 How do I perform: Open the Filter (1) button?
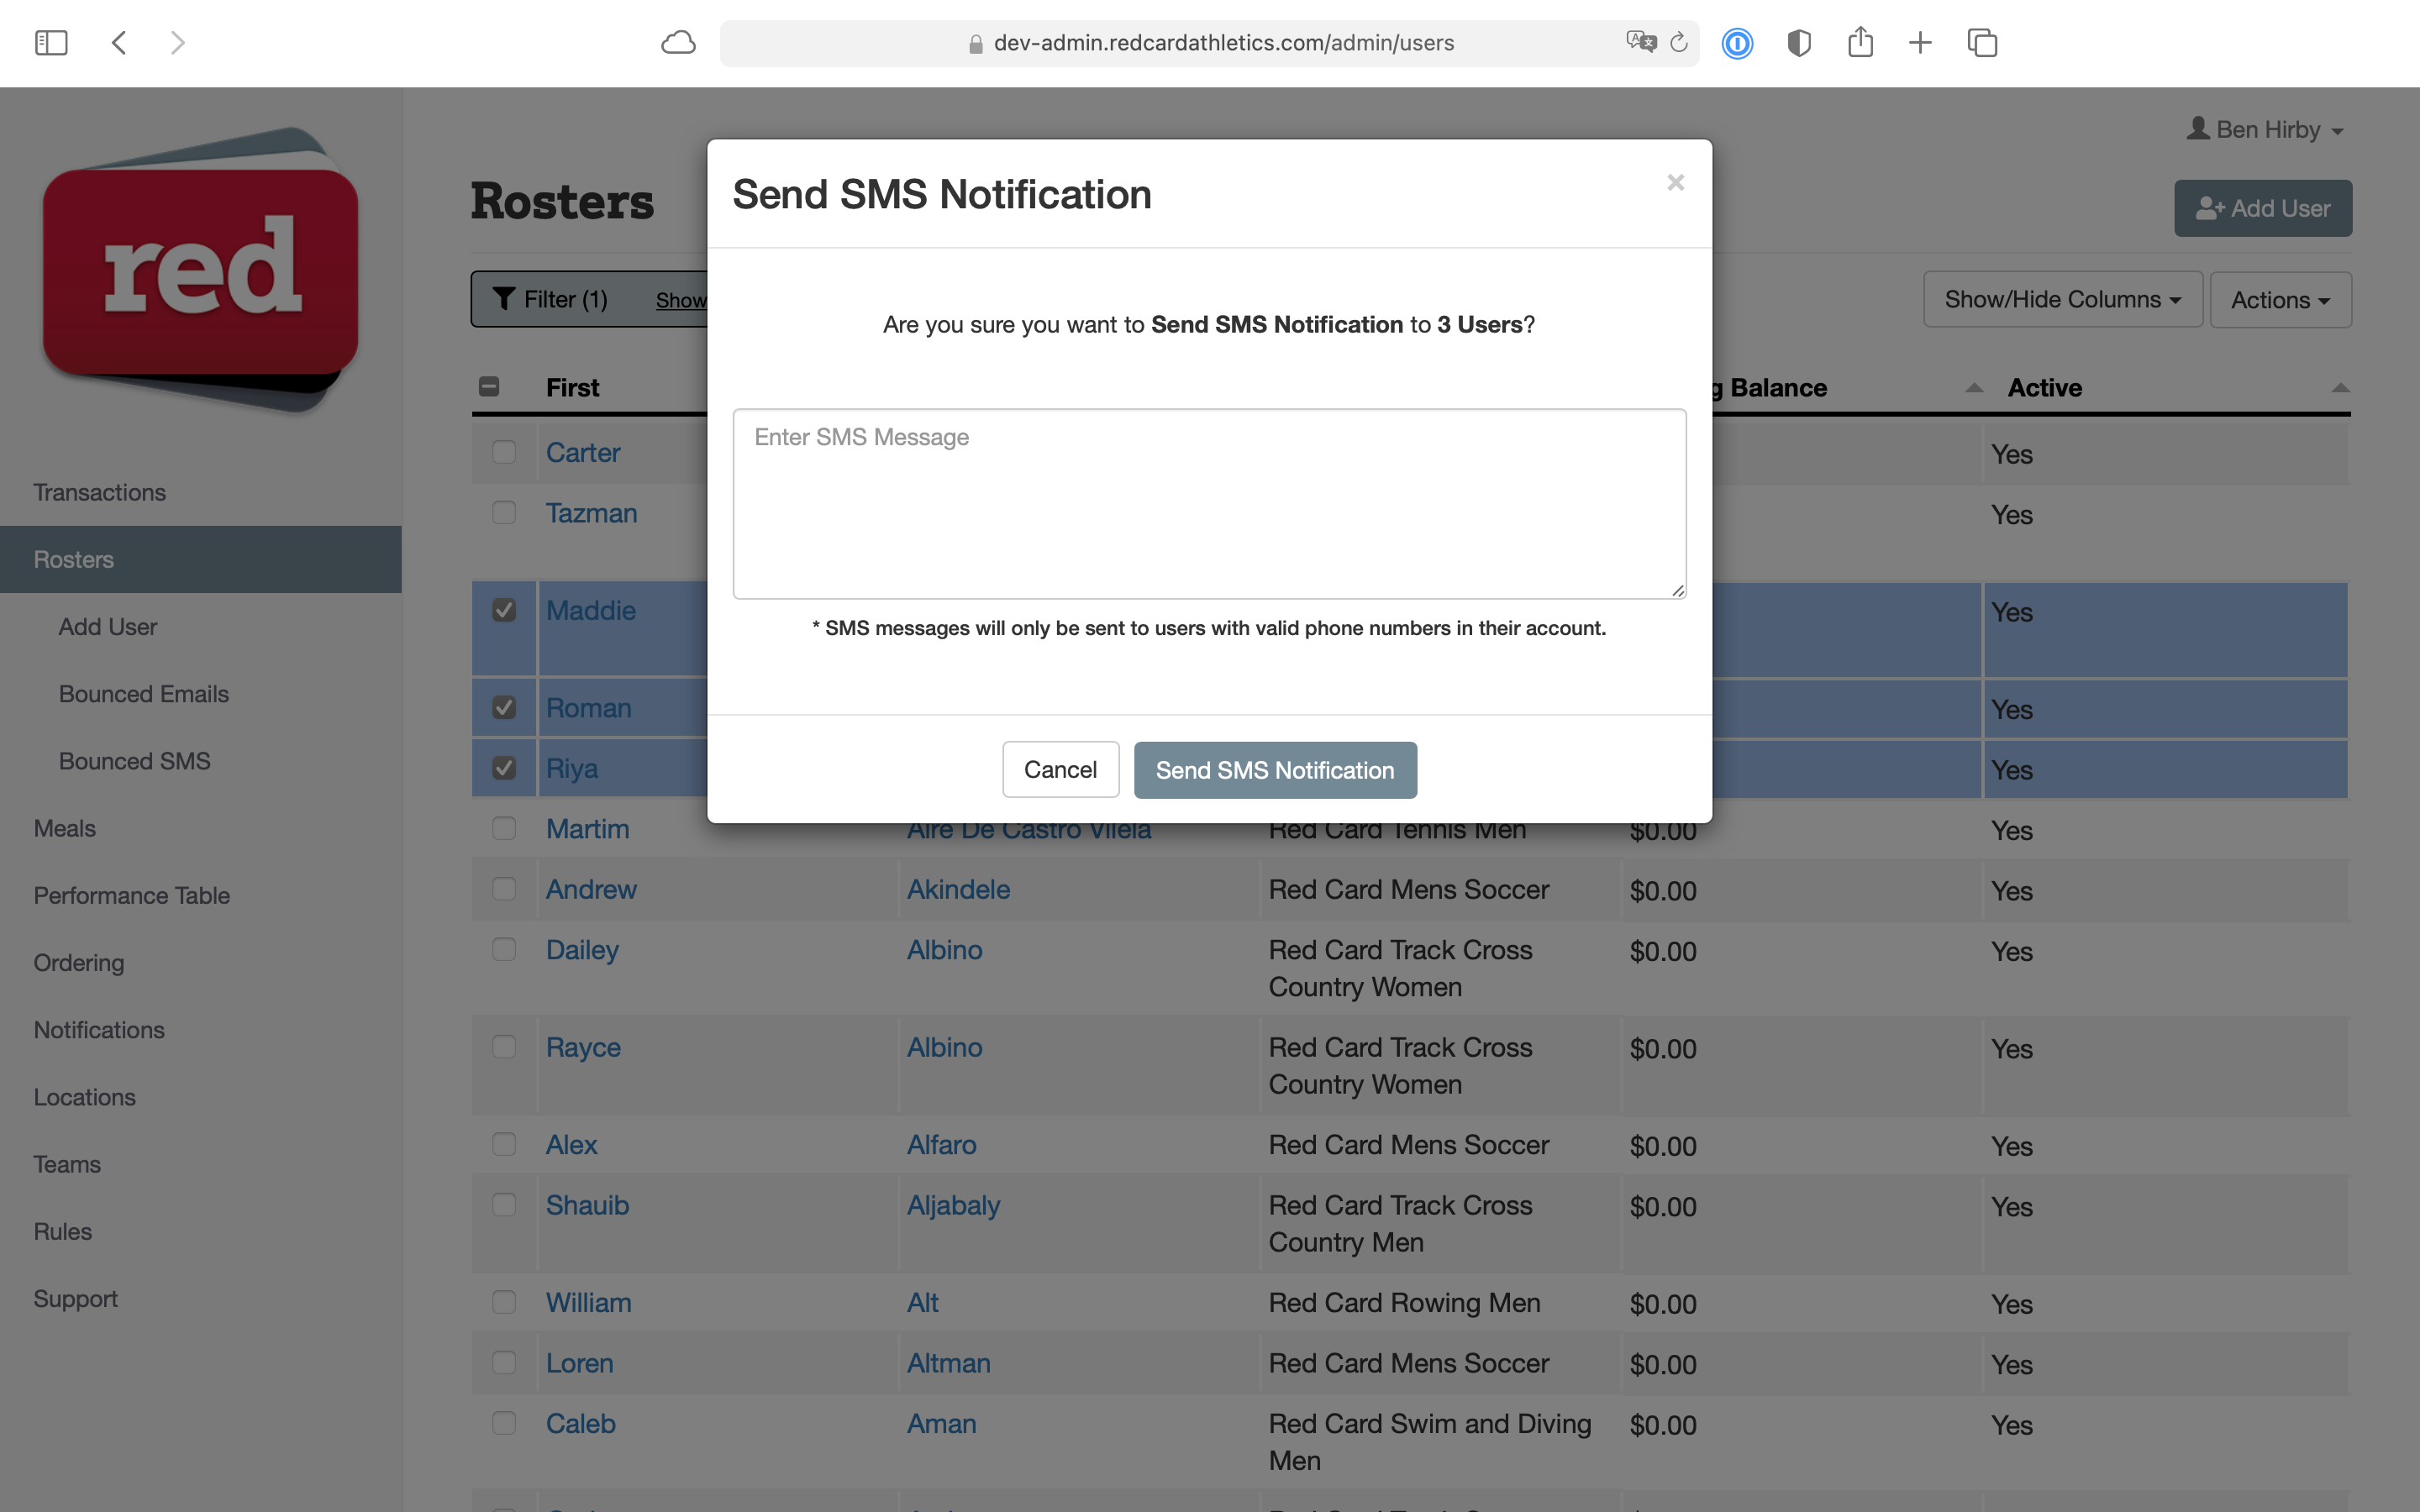click(551, 299)
